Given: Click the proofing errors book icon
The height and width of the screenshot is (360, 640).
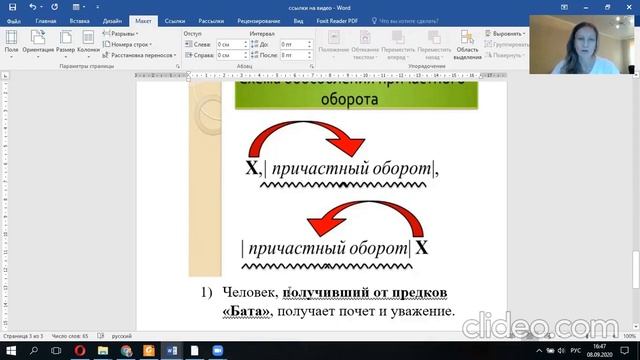Looking at the screenshot, I should pyautogui.click(x=101, y=336).
